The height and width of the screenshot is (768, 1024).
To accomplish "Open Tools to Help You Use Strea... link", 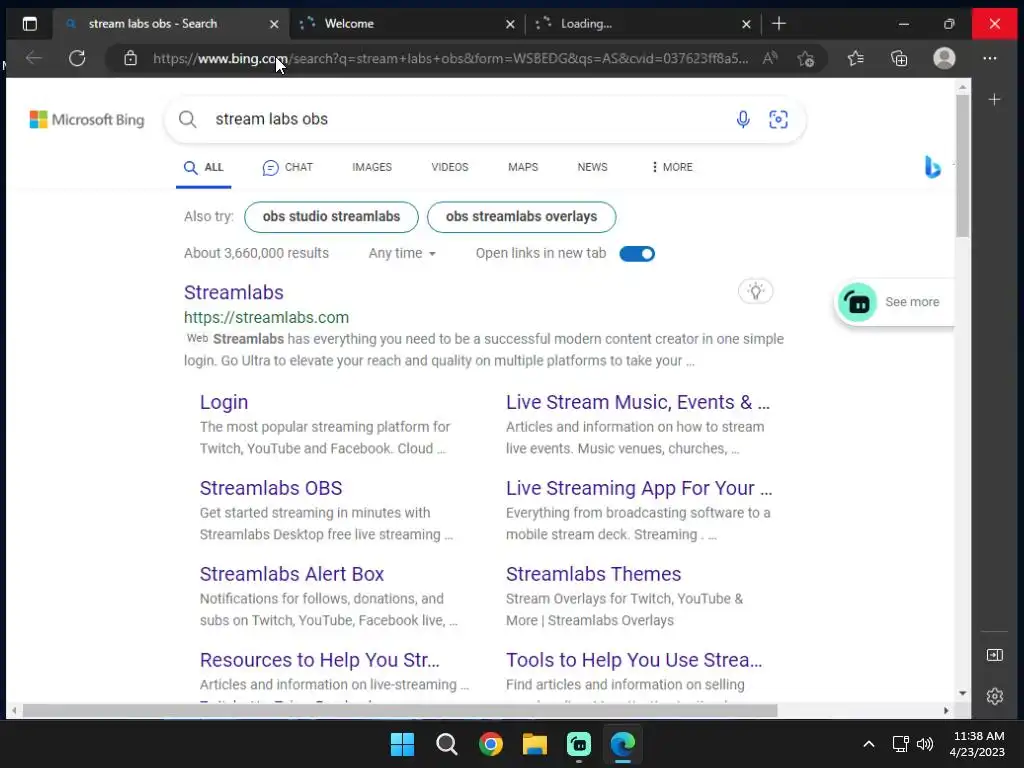I will (633, 660).
